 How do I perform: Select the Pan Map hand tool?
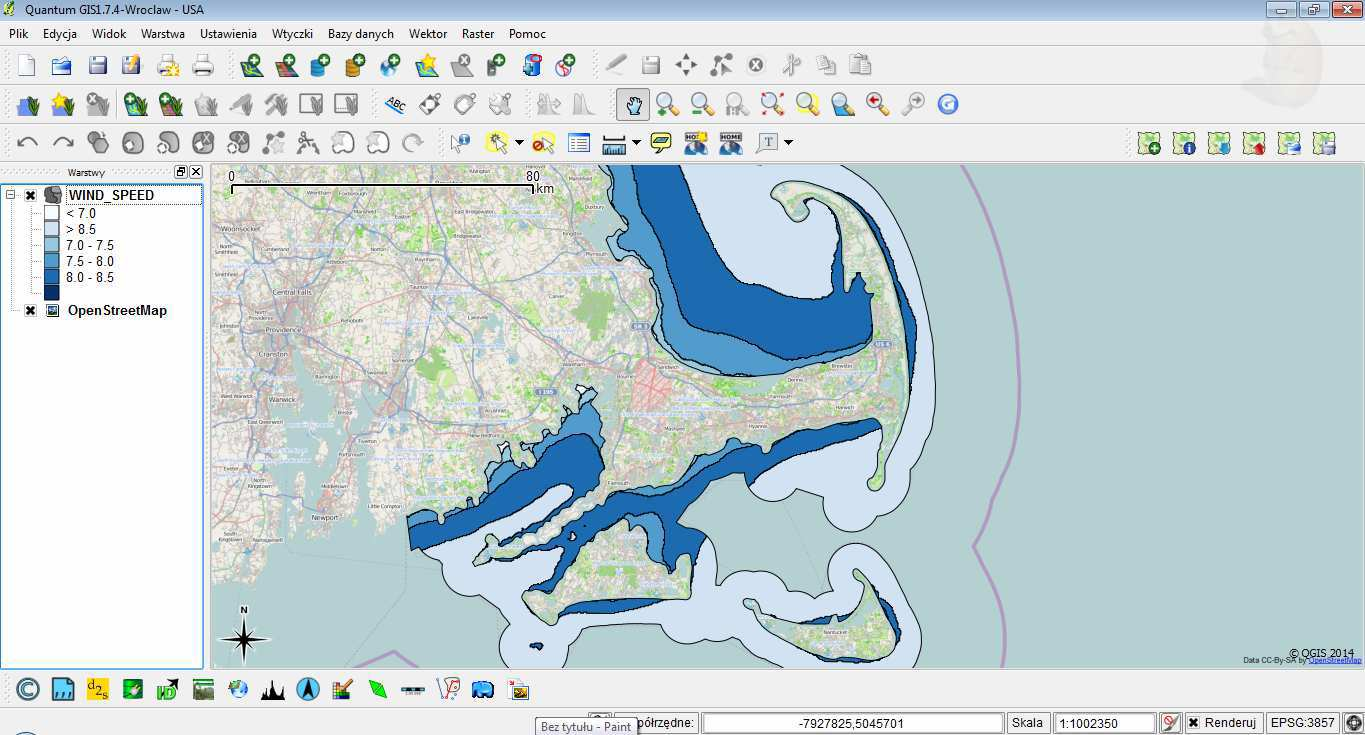pos(633,104)
